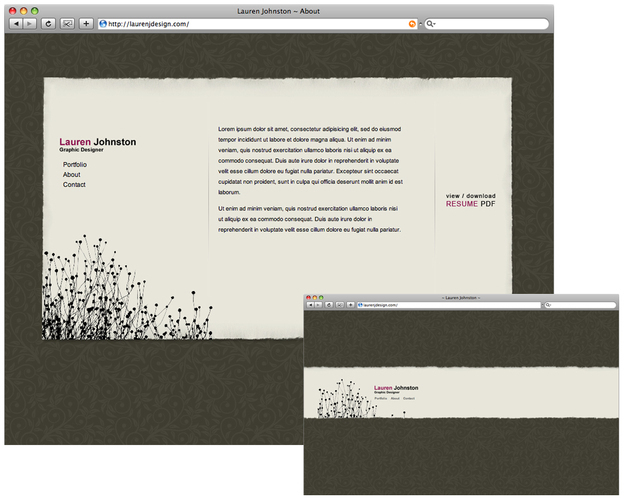
Task: Click the orange RSS/reload icon in the large window address bar
Action: pyautogui.click(x=412, y=24)
